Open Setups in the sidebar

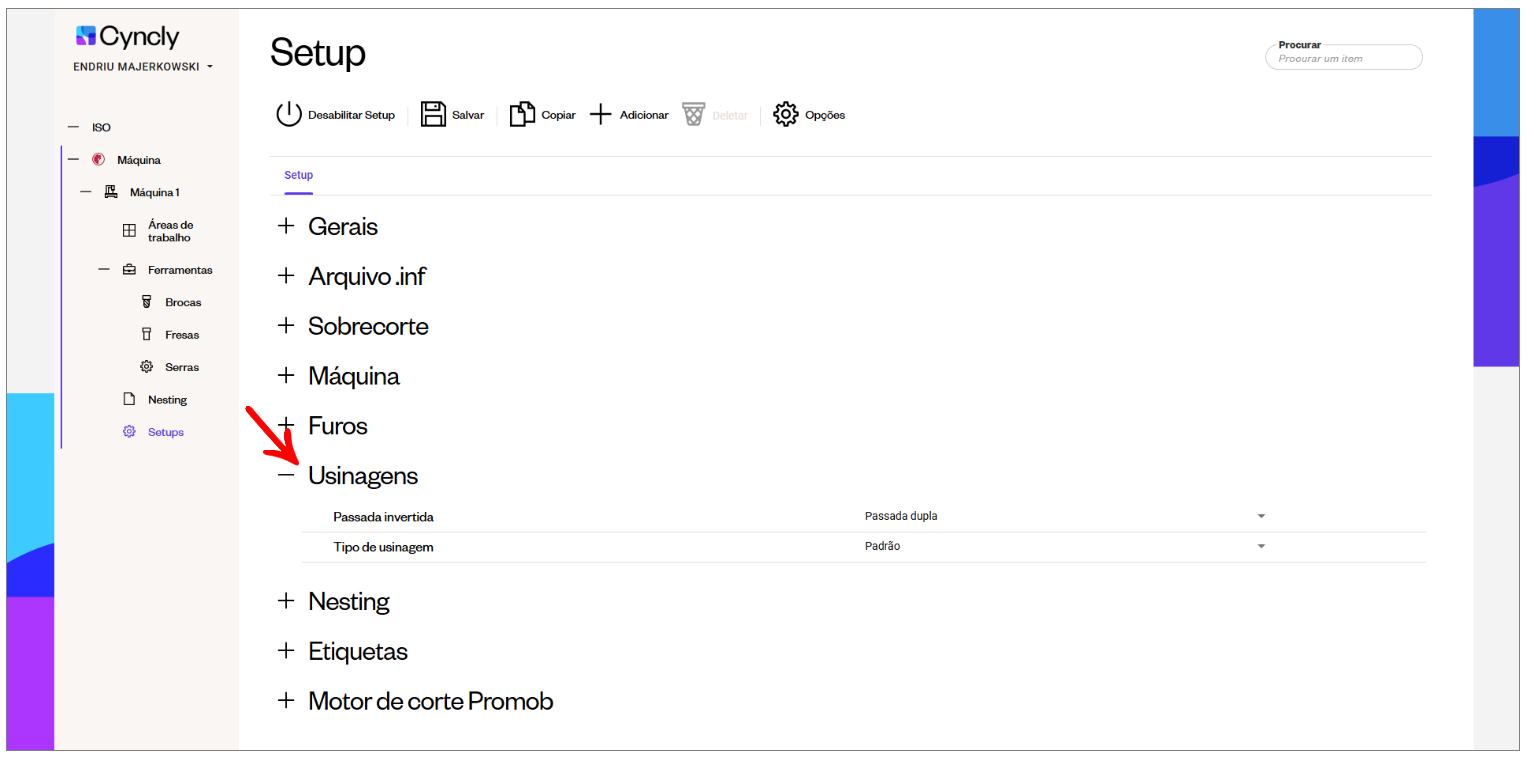(166, 432)
